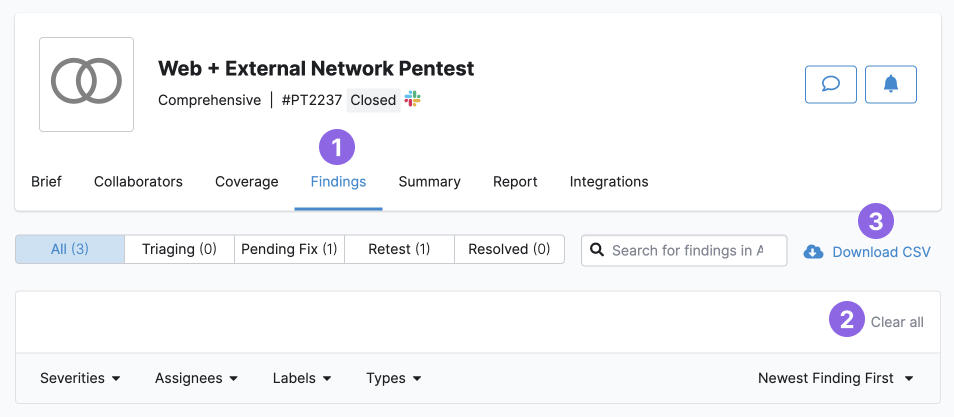Click the search for findings field
954x417 pixels.
click(690, 250)
